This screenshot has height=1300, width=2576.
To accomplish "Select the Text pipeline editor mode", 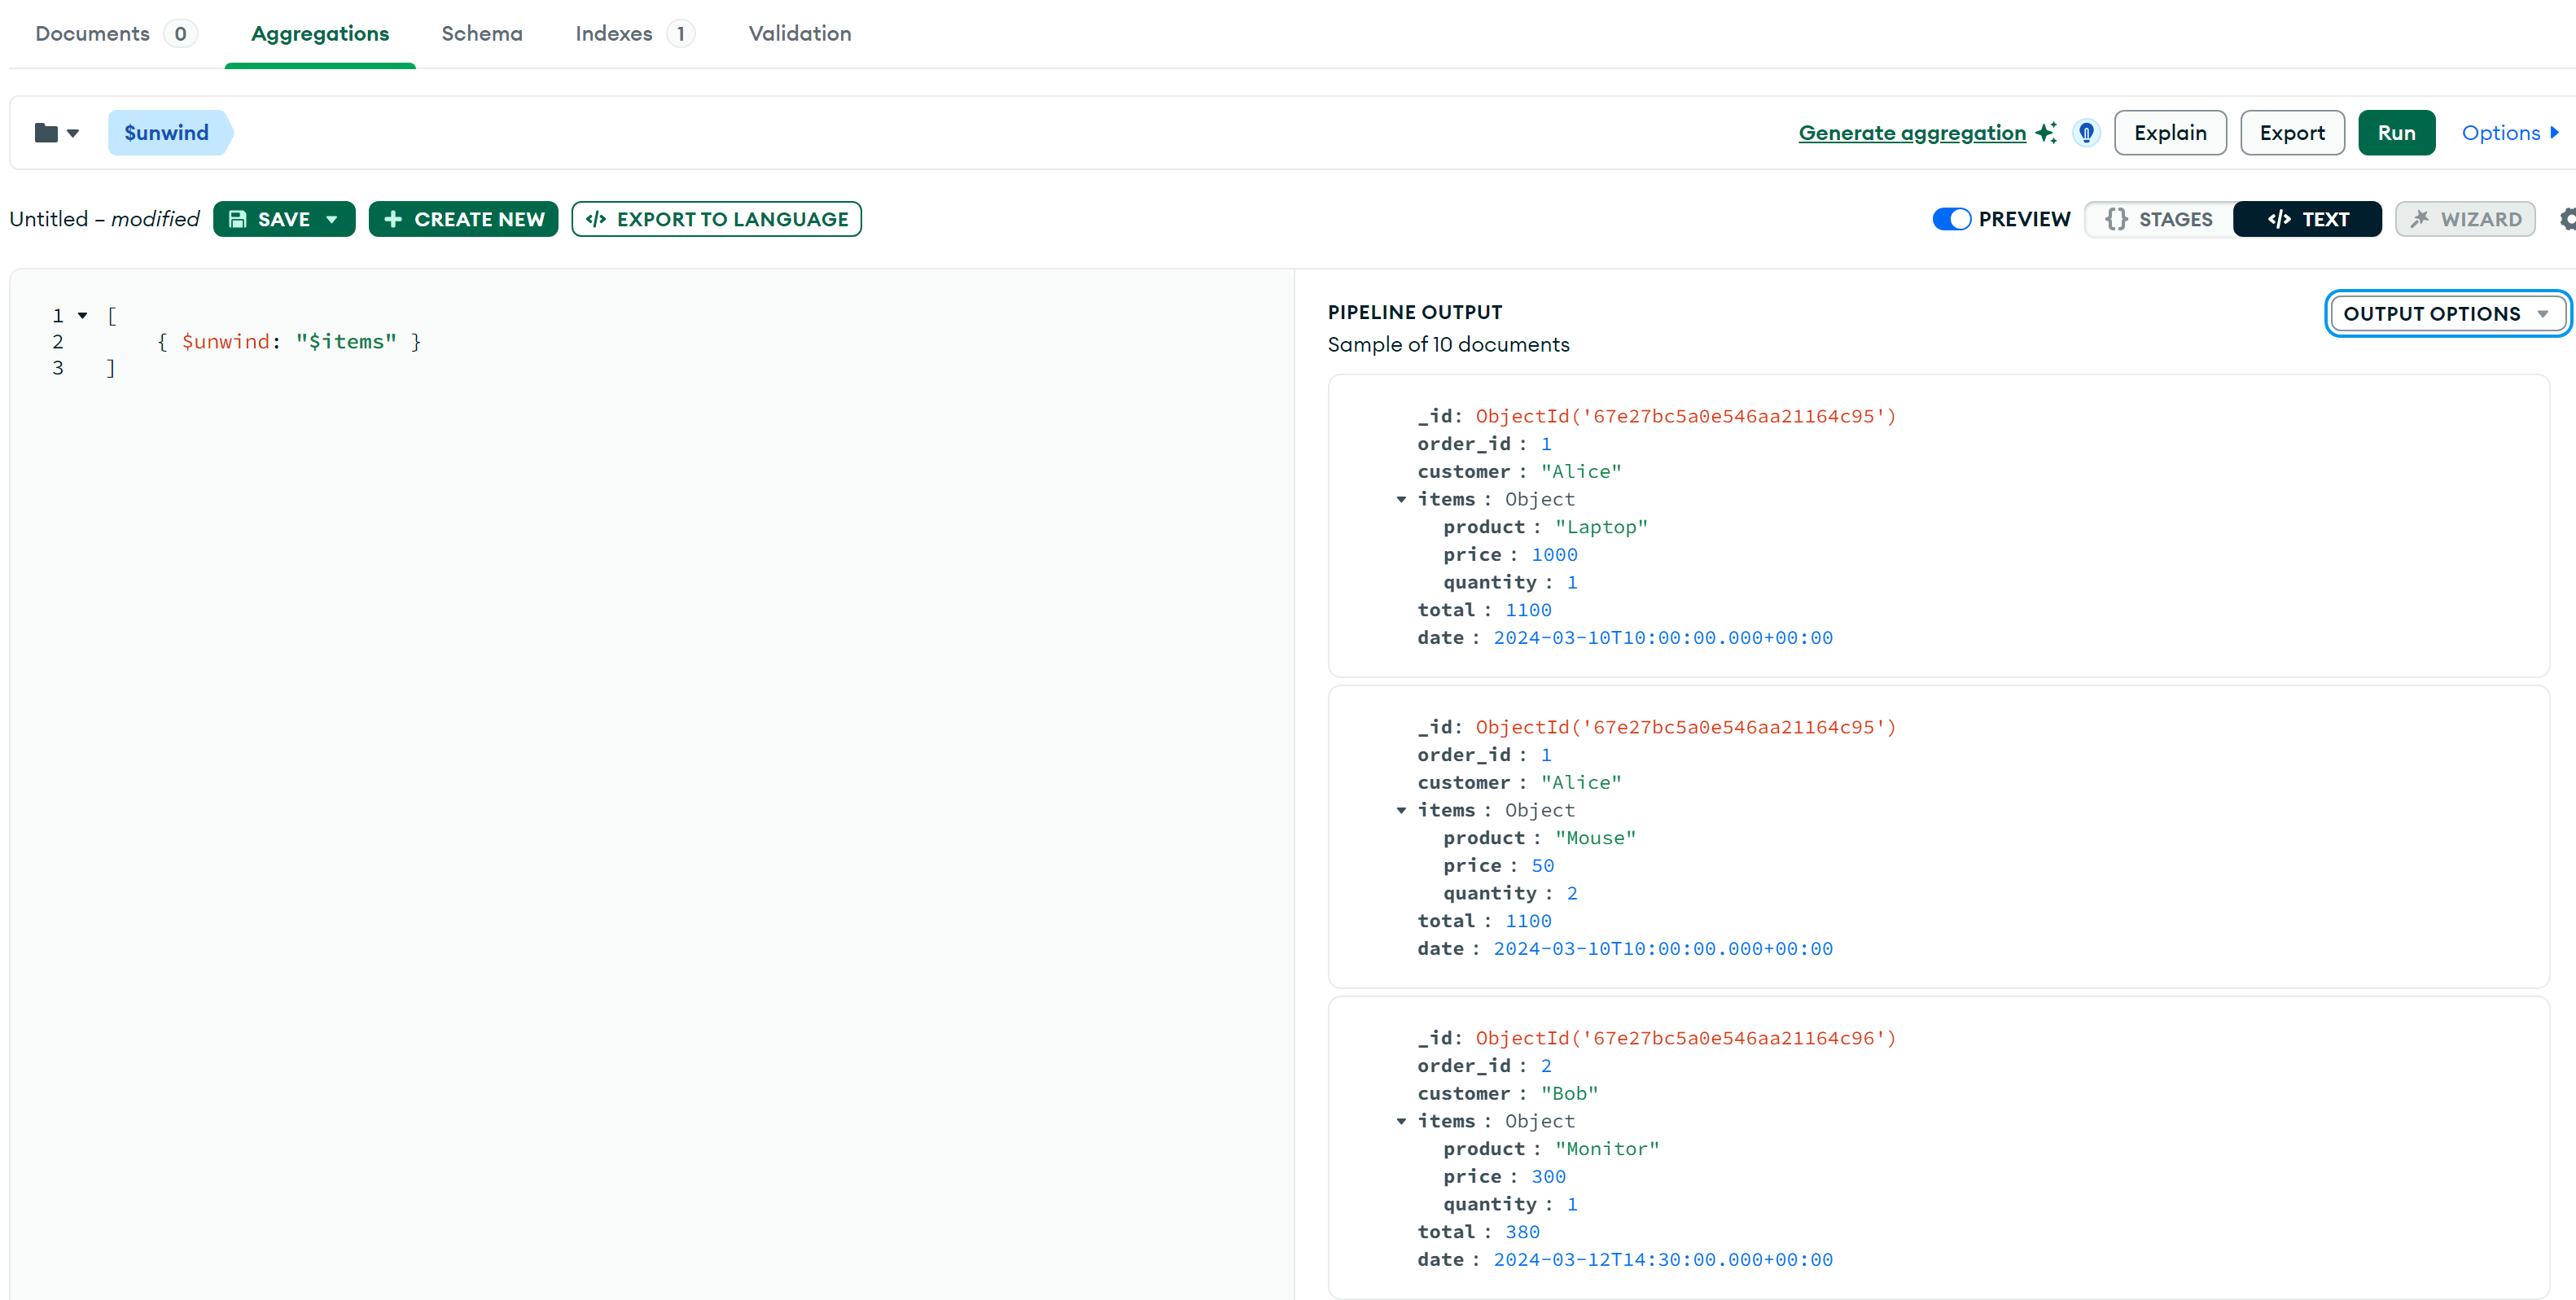I will click(x=2307, y=219).
